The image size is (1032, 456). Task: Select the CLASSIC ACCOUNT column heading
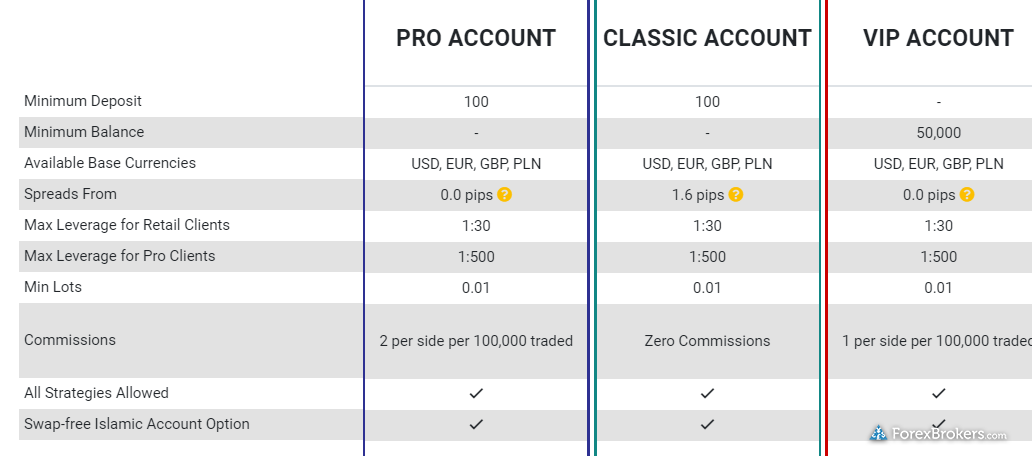click(707, 39)
